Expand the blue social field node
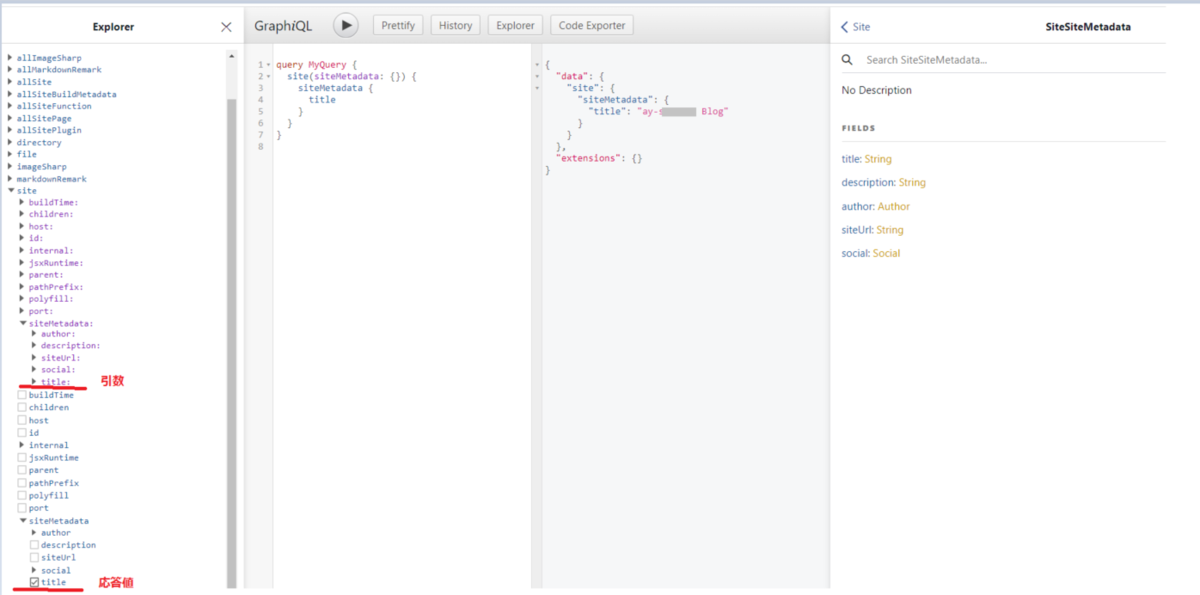Viewport: 1200px width, 595px height. click(34, 570)
